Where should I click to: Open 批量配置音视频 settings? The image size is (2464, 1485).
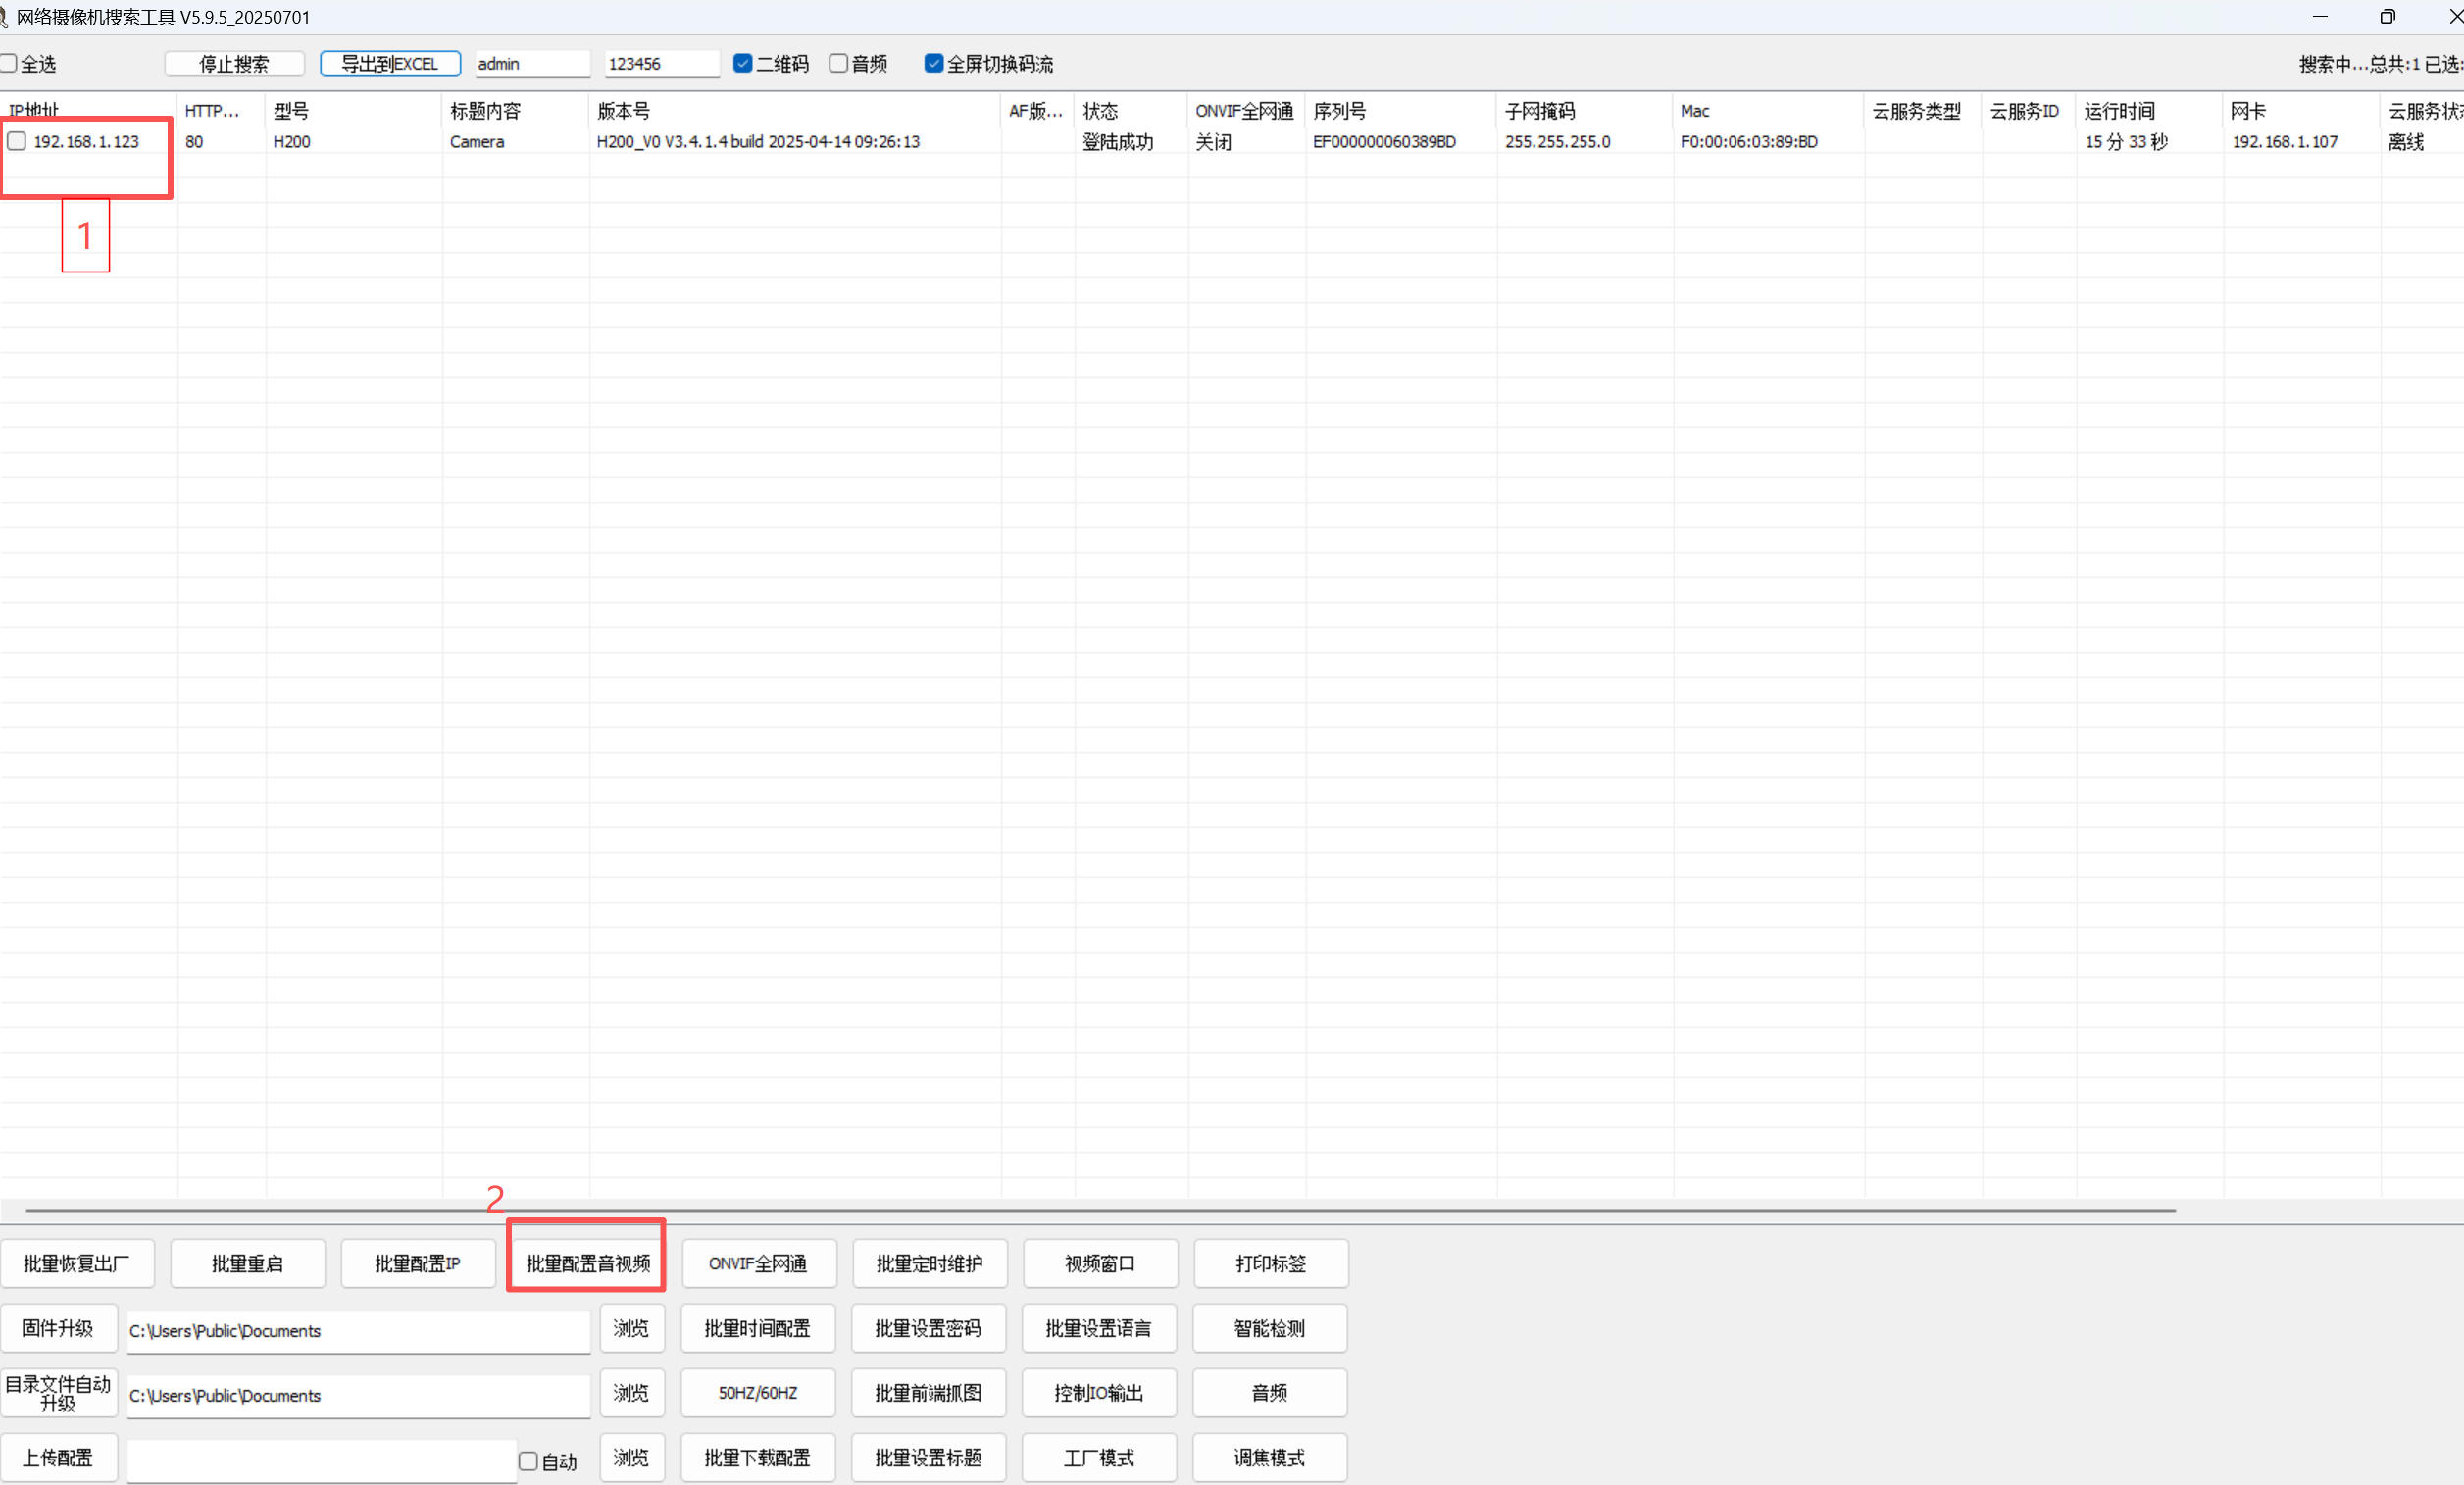[x=588, y=1264]
